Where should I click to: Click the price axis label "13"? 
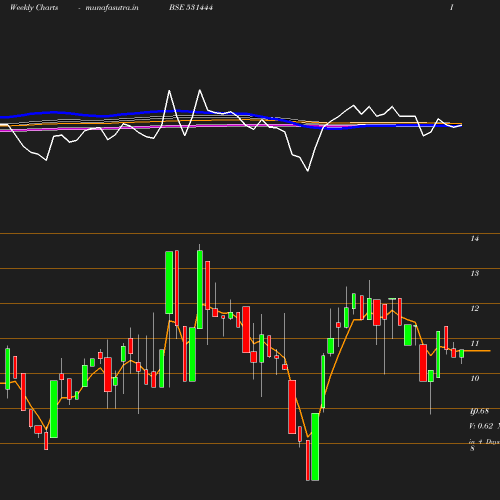pos(475,273)
